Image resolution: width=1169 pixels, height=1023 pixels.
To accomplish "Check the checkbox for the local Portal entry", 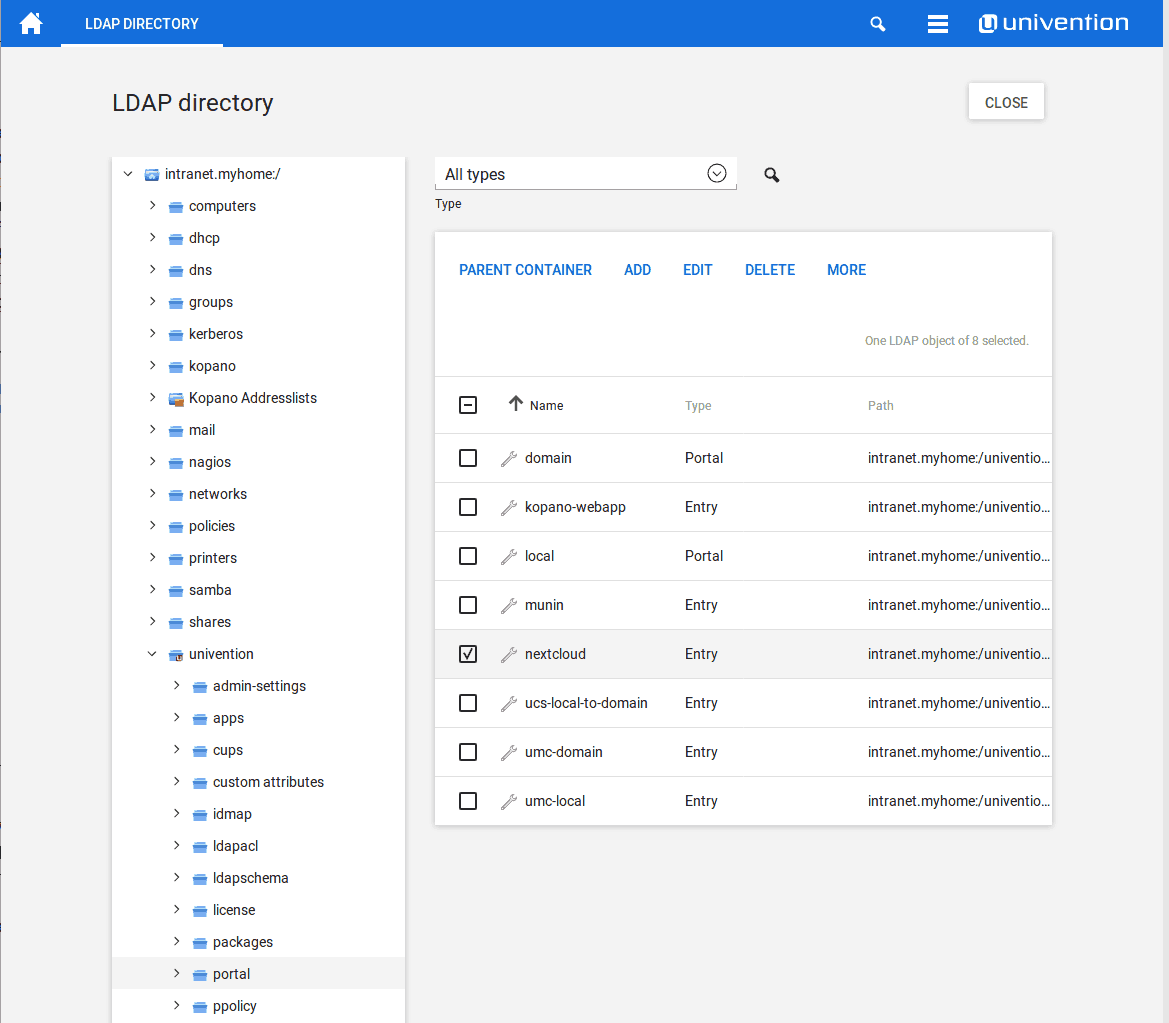I will [467, 555].
